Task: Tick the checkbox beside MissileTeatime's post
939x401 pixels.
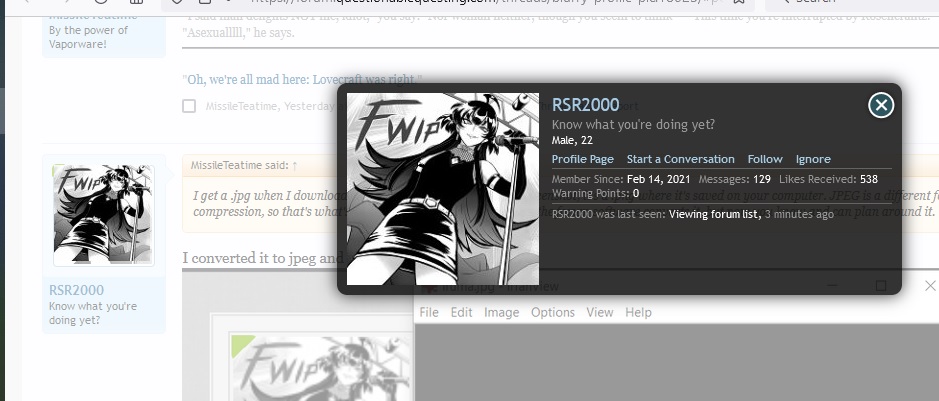Action: point(189,106)
